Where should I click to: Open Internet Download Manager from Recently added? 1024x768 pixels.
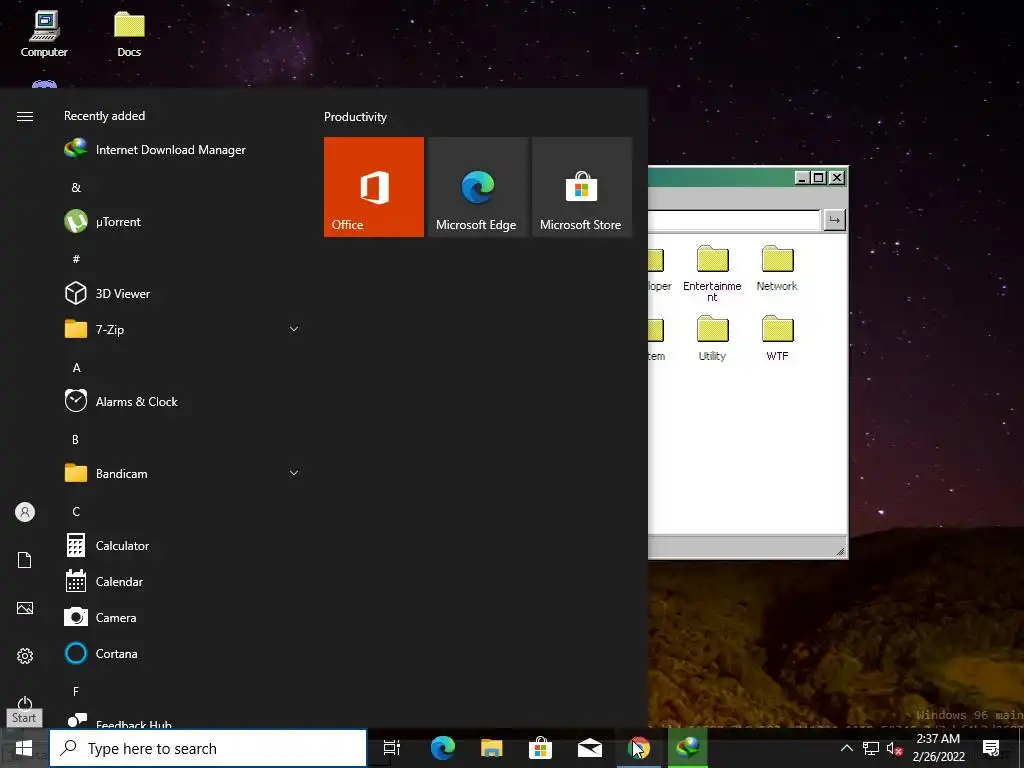[x=182, y=150]
